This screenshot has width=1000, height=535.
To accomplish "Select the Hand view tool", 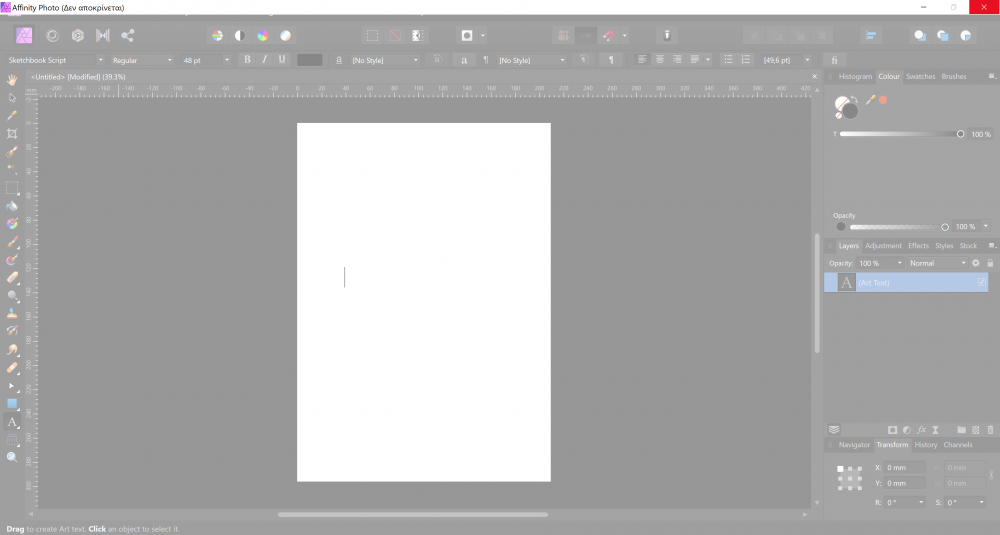I will tap(12, 79).
